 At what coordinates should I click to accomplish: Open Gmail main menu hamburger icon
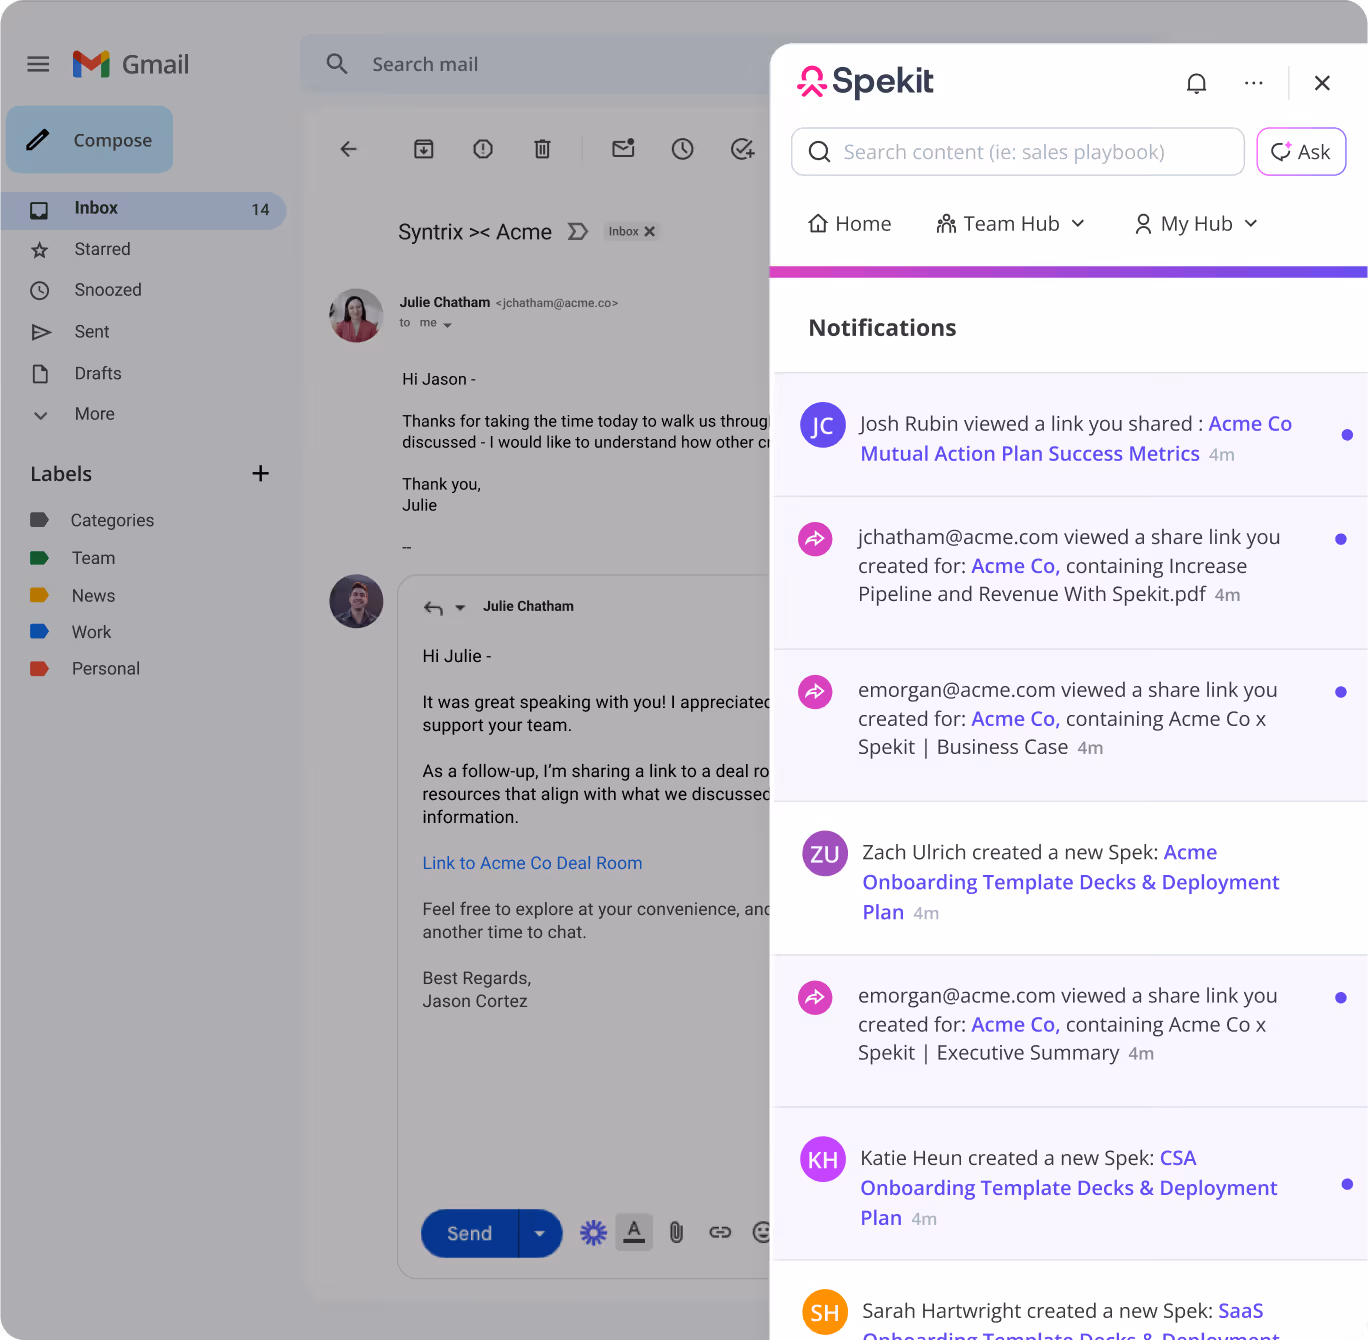(x=38, y=65)
